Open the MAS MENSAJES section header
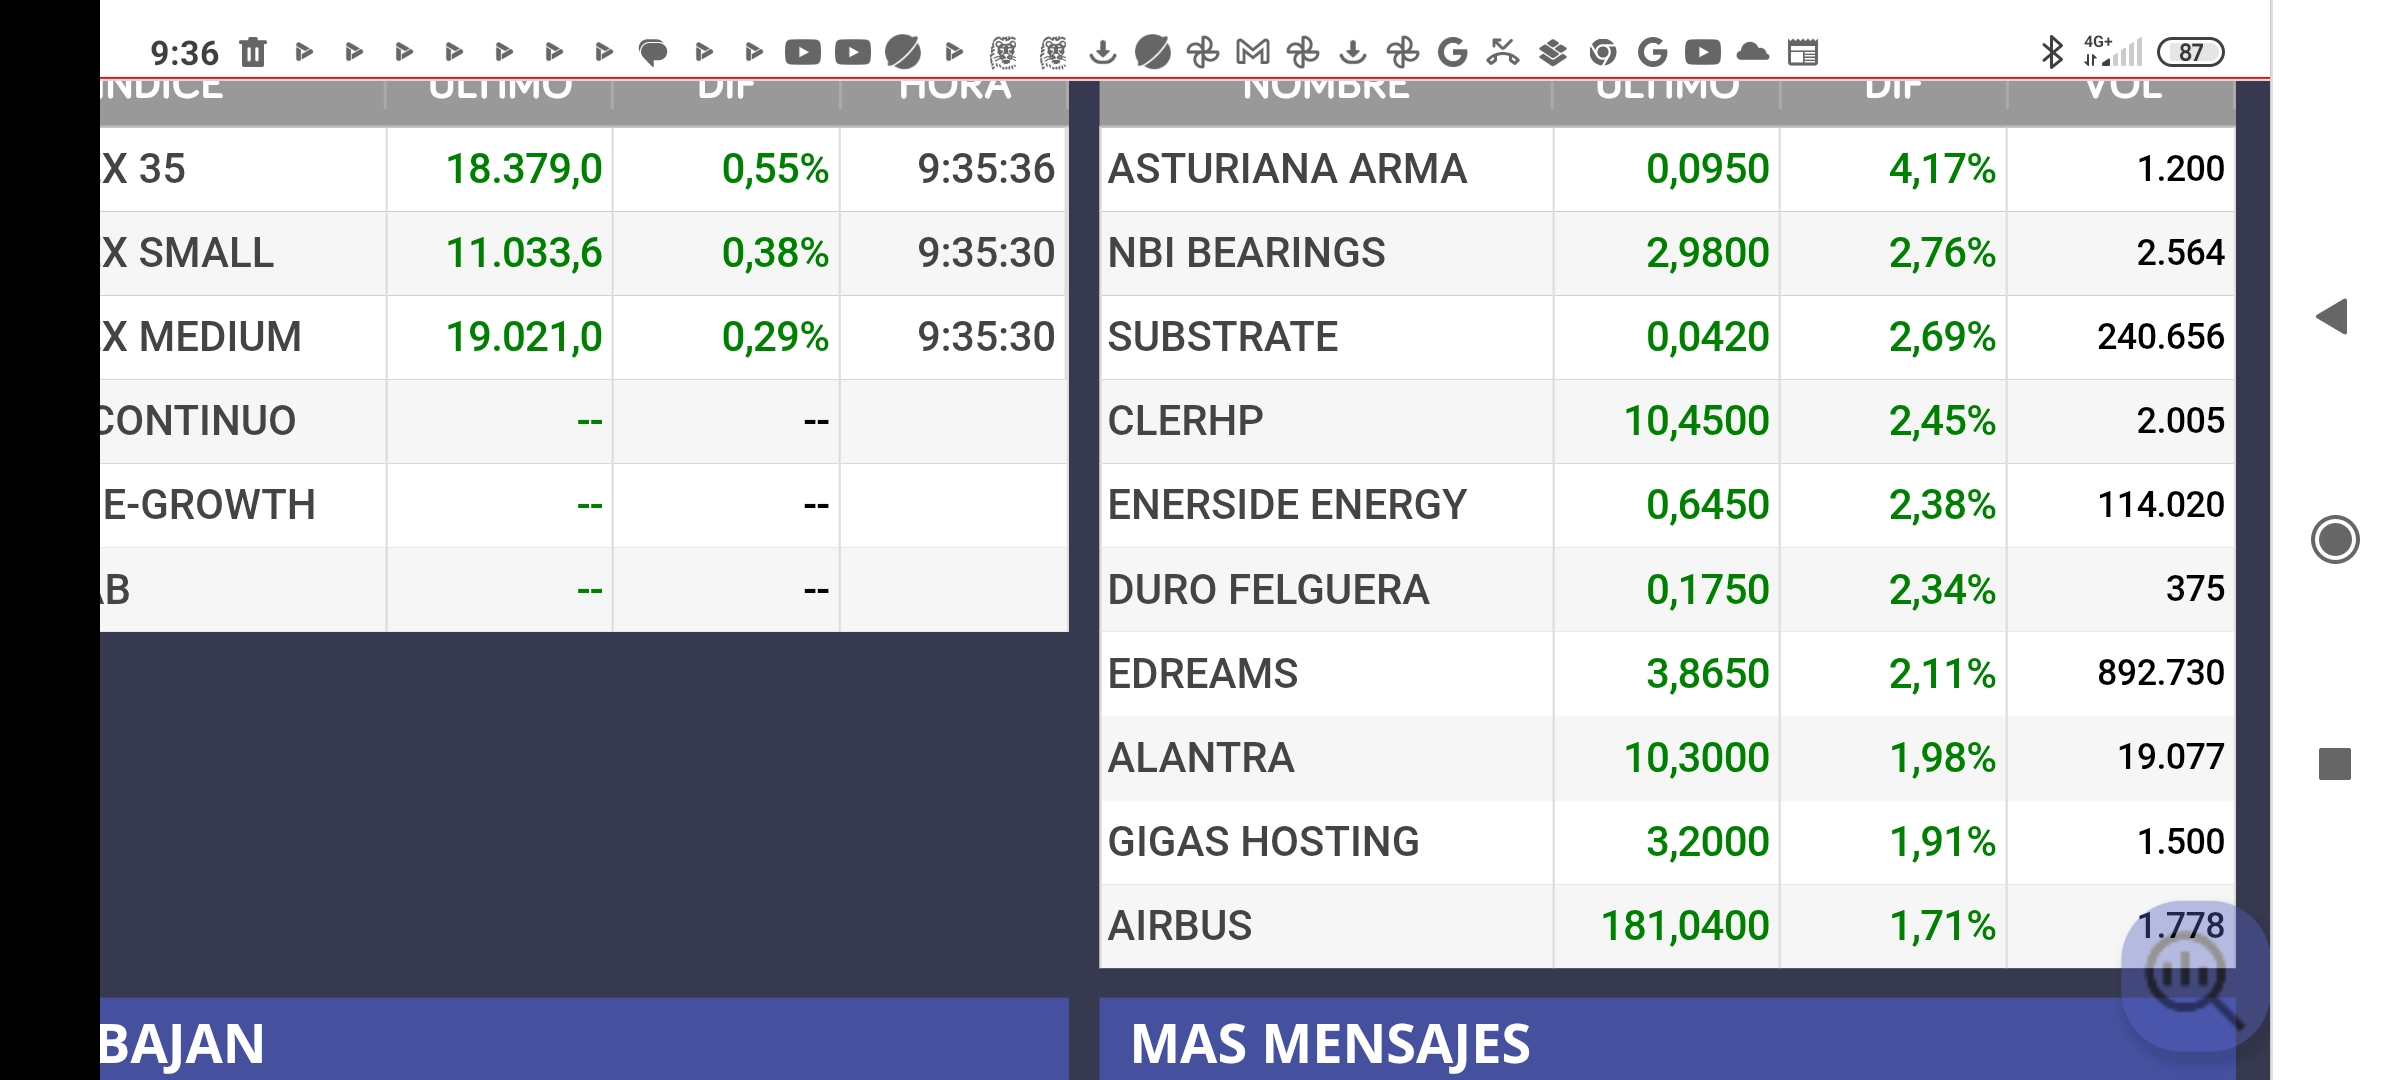Image resolution: width=2400 pixels, height=1080 pixels. coord(1667,1039)
